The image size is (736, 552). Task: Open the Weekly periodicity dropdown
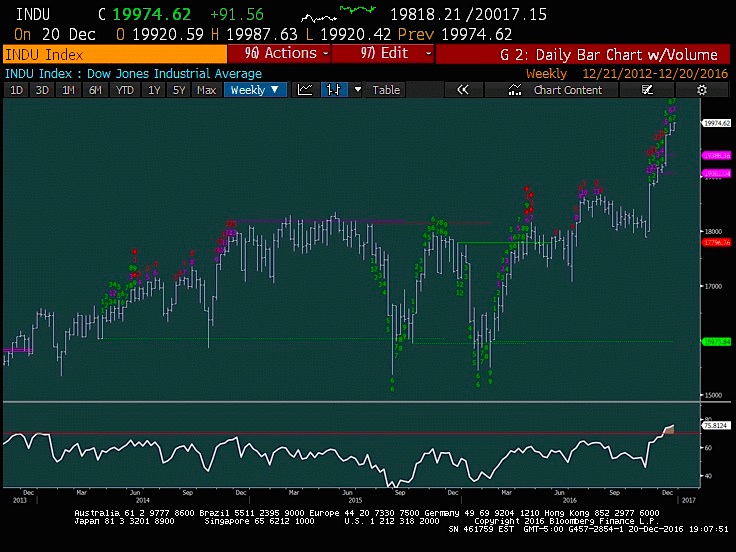[x=255, y=90]
